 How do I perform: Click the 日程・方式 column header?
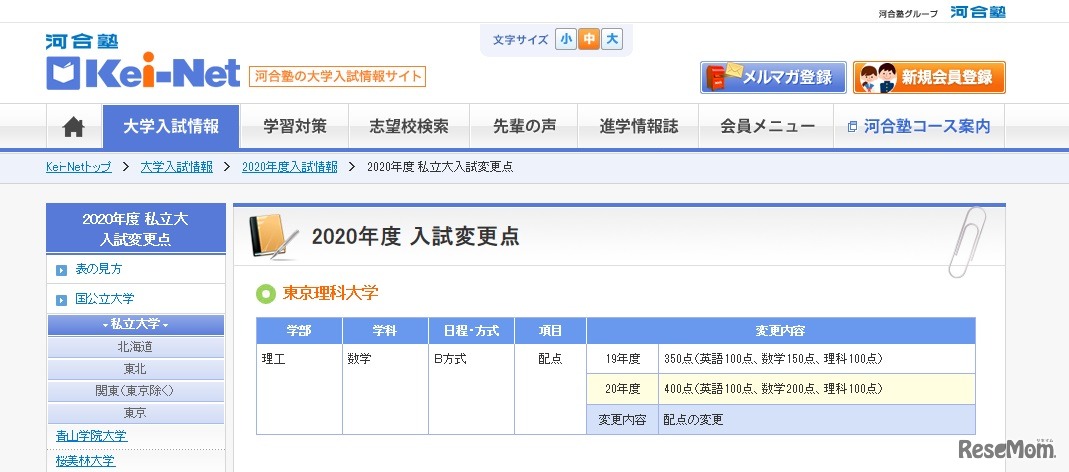(471, 331)
